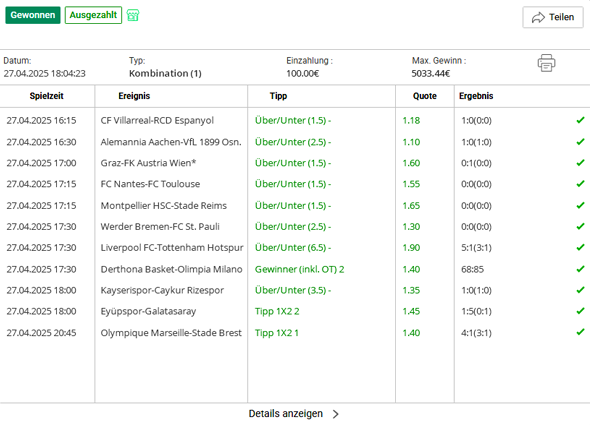Click the date 27.04.2025 18:04:23
Image resolution: width=590 pixels, height=425 pixels.
coord(44,73)
